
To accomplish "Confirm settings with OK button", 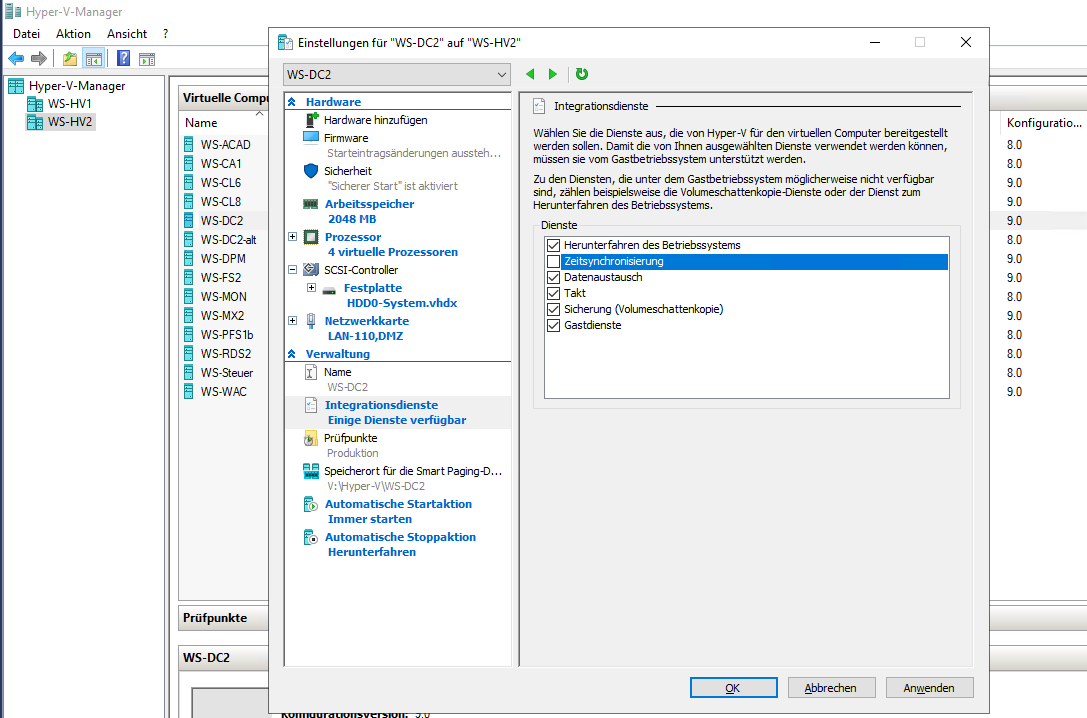I will [733, 688].
